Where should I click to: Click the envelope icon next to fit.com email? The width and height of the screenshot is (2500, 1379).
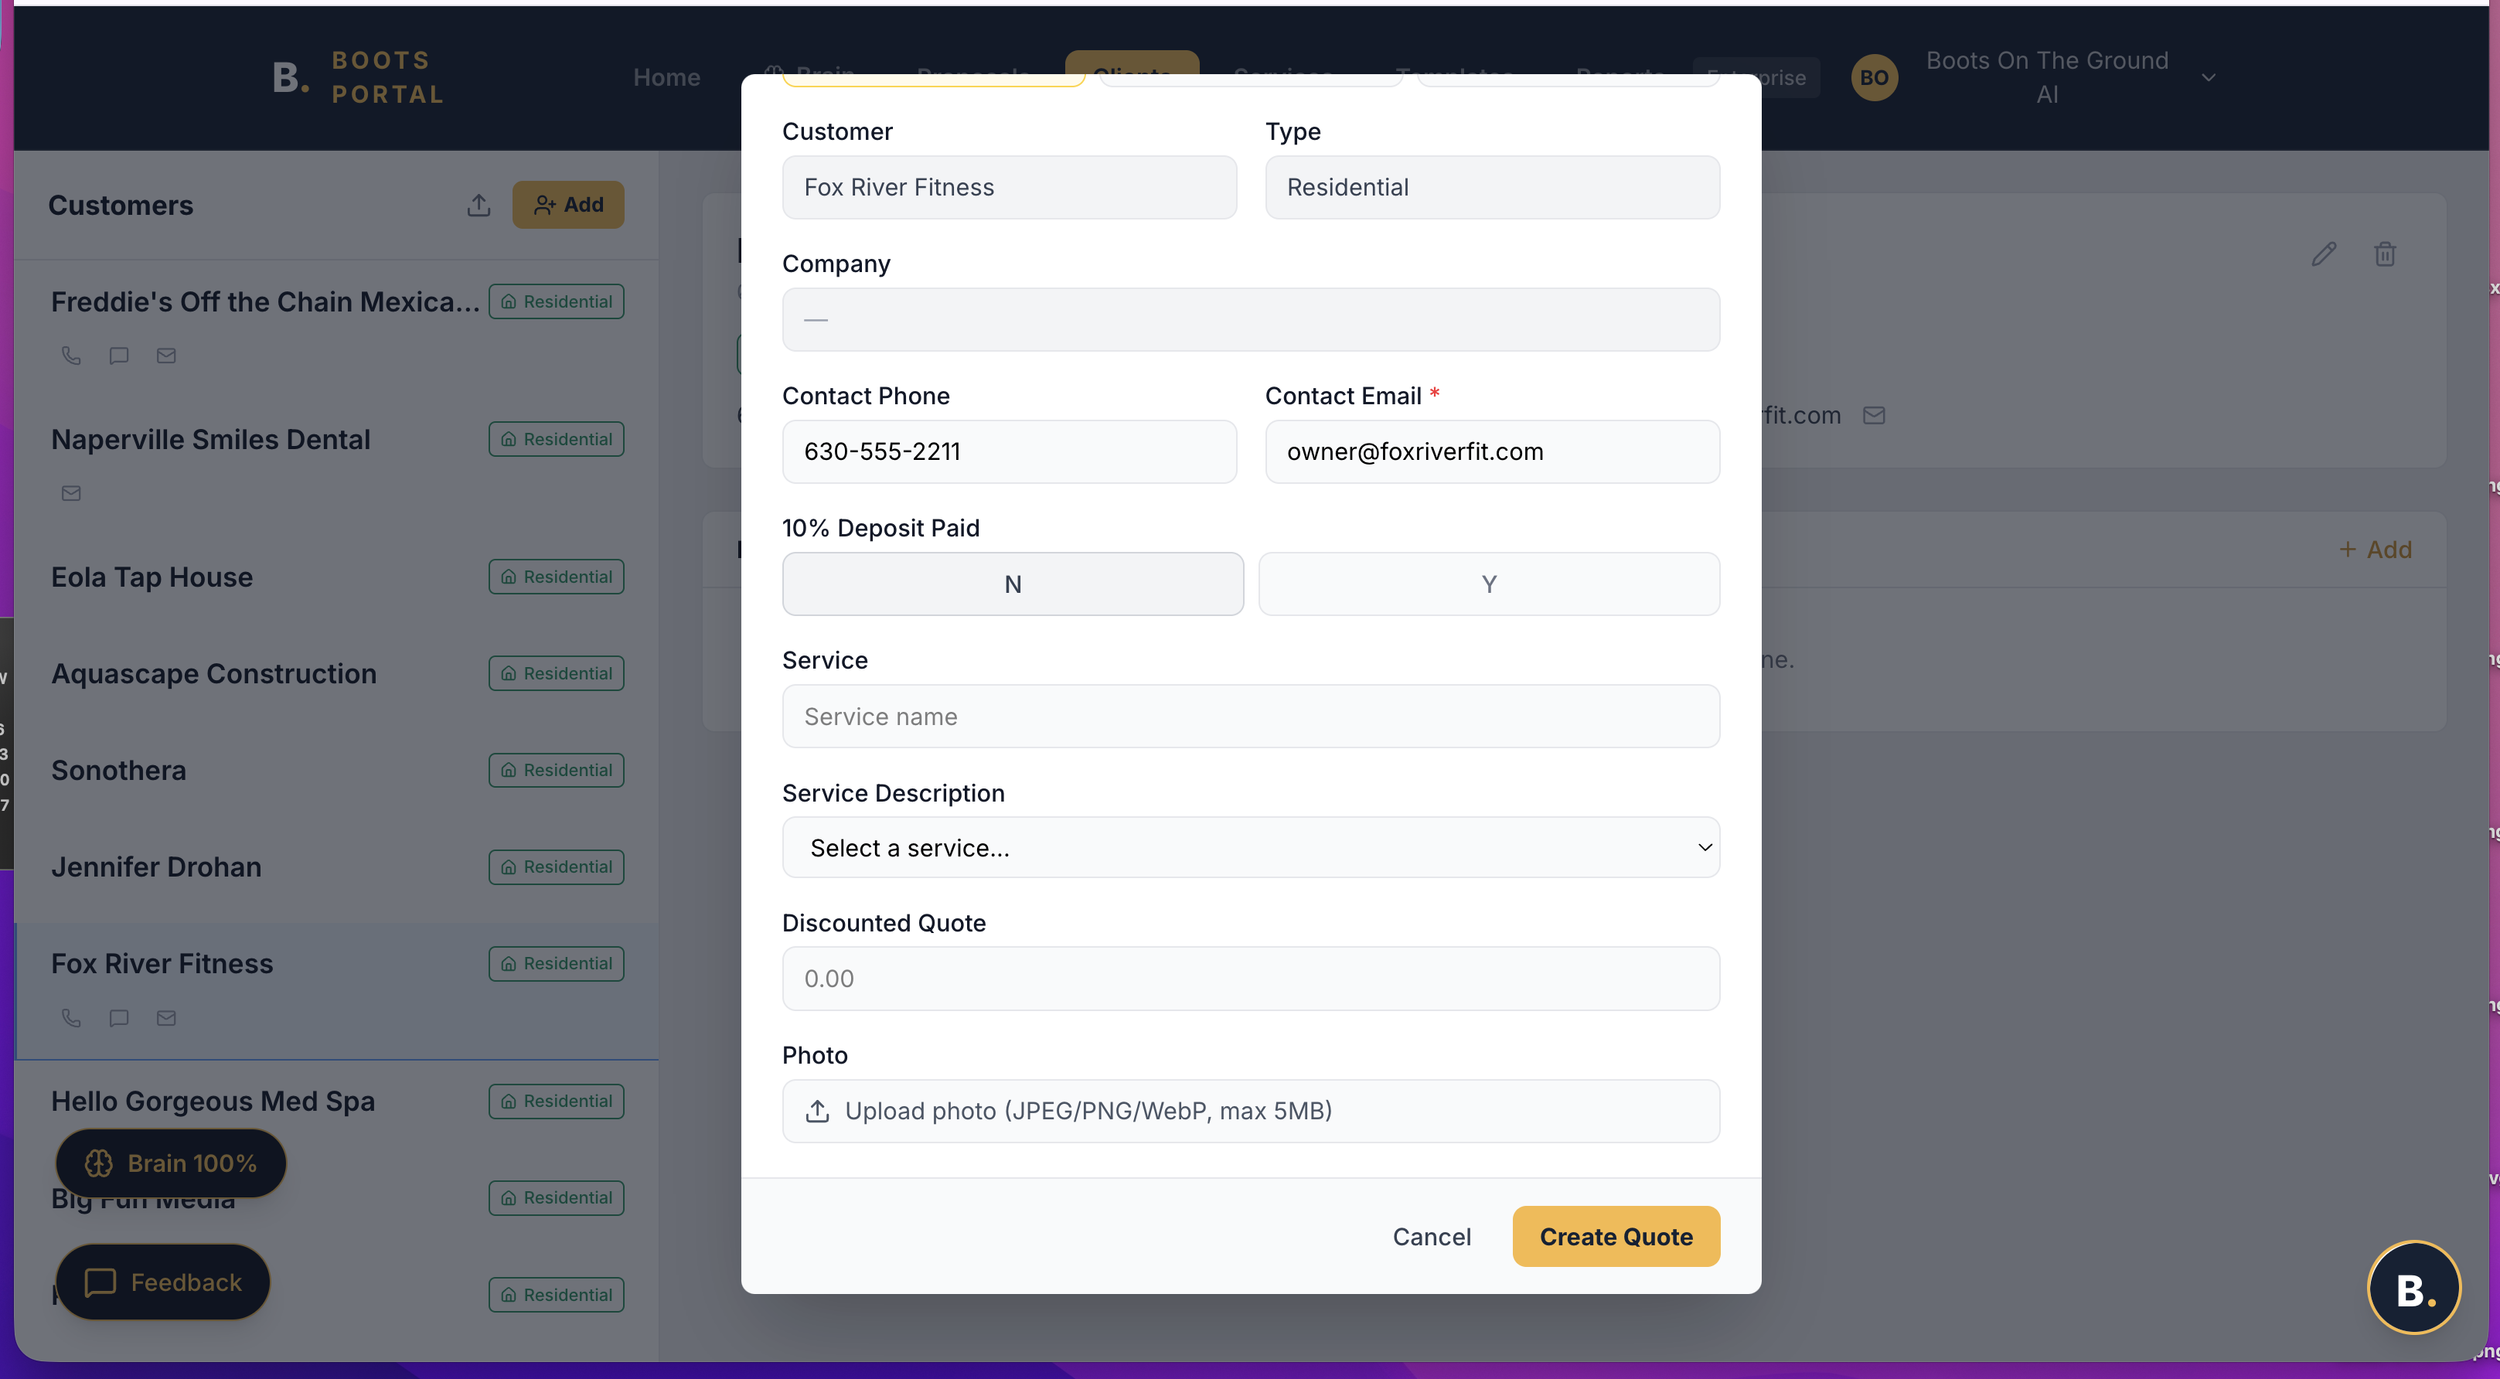point(1874,415)
